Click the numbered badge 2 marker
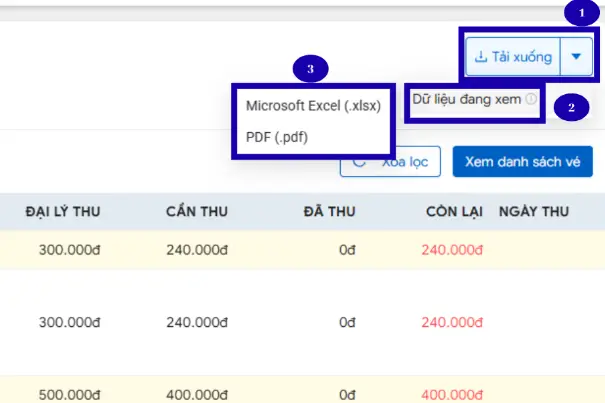Image resolution: width=605 pixels, height=403 pixels. click(x=570, y=107)
